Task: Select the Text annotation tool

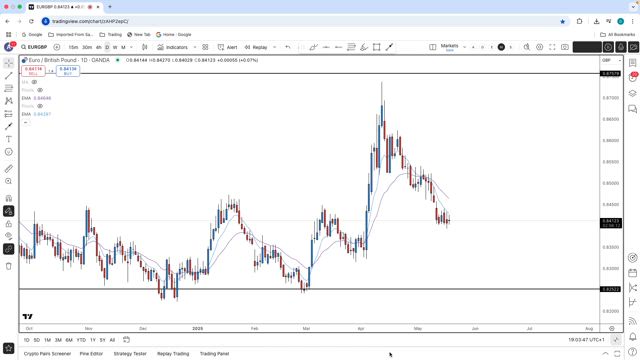Action: coord(9,139)
